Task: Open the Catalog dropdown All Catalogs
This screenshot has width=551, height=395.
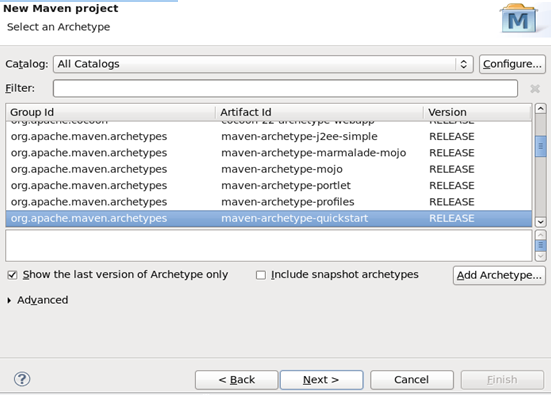Action: click(263, 64)
